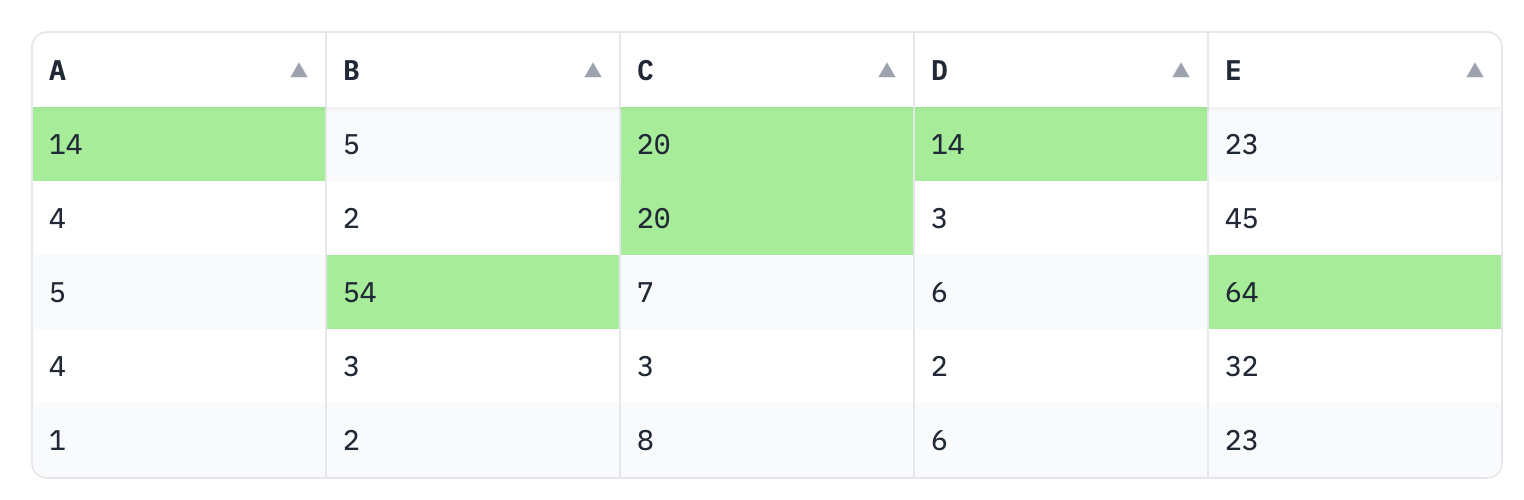This screenshot has height=500, width=1524.
Task: Click the sort arrow in column B
Action: point(593,70)
